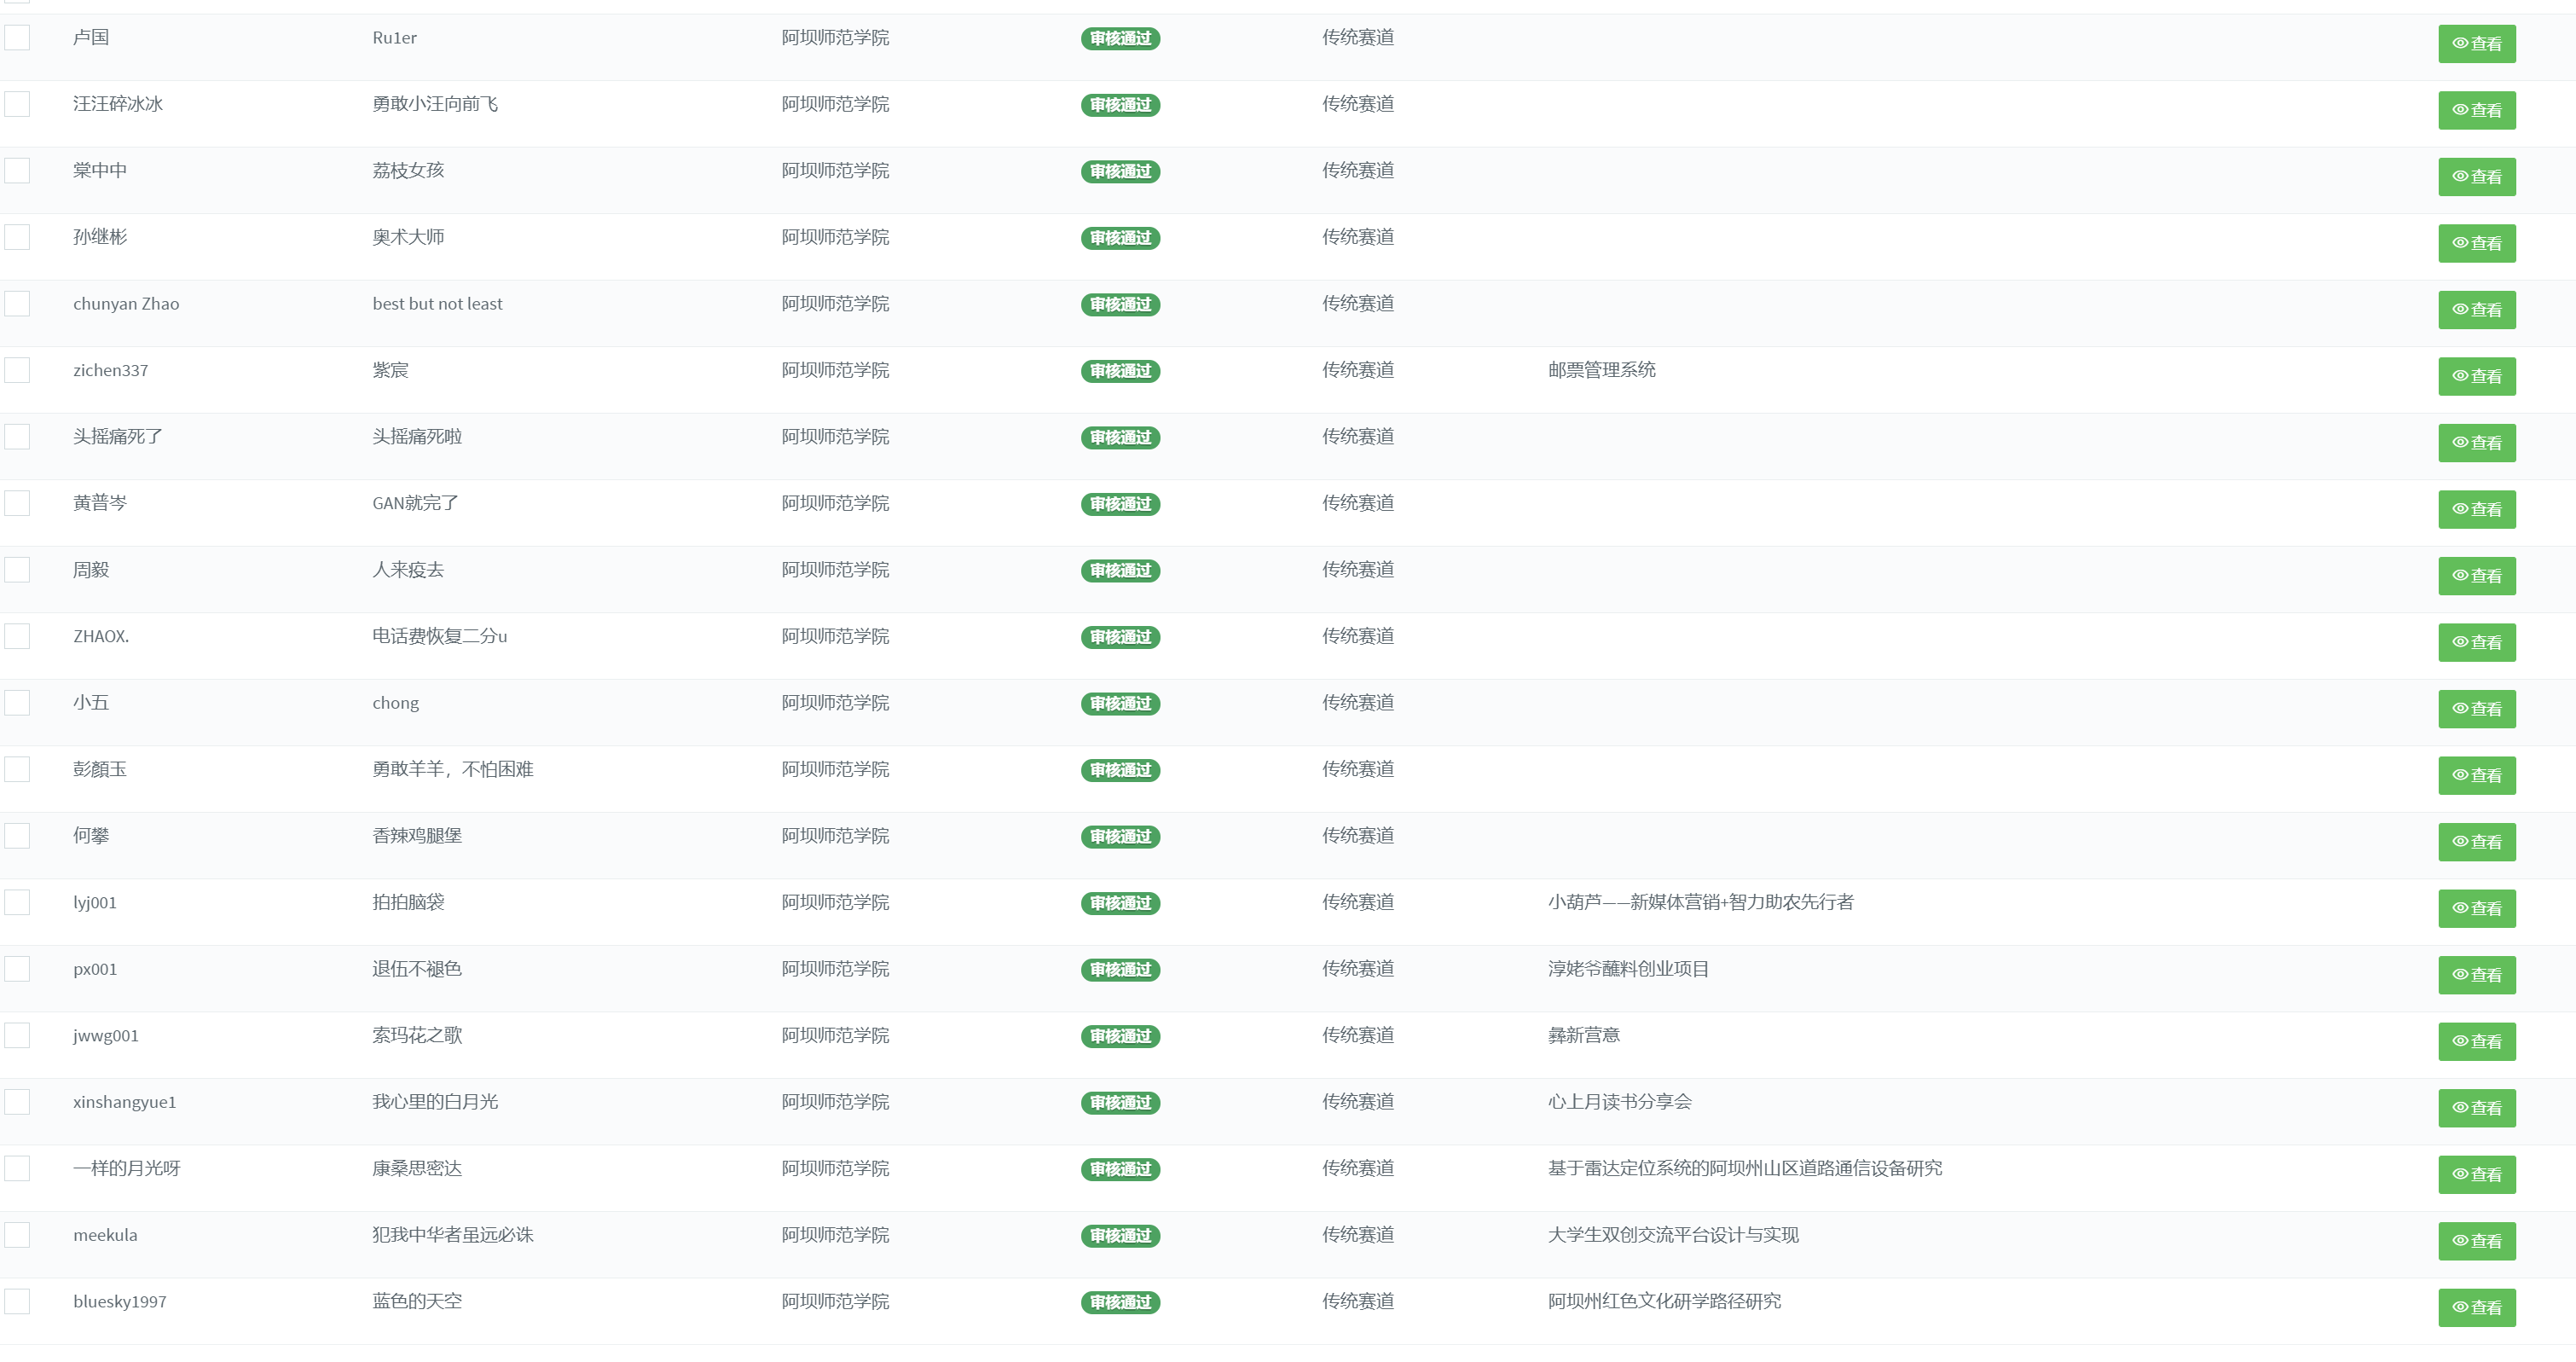
Task: Click 查看 for the lyj001 row
Action: 2476,909
